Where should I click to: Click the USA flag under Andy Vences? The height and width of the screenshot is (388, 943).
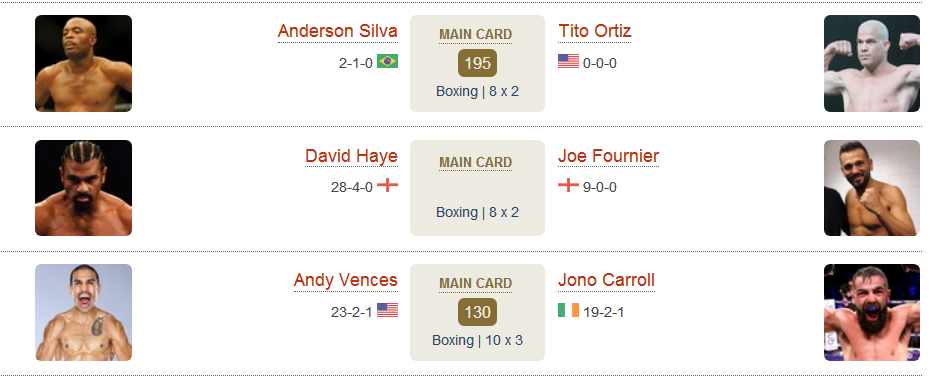click(387, 310)
